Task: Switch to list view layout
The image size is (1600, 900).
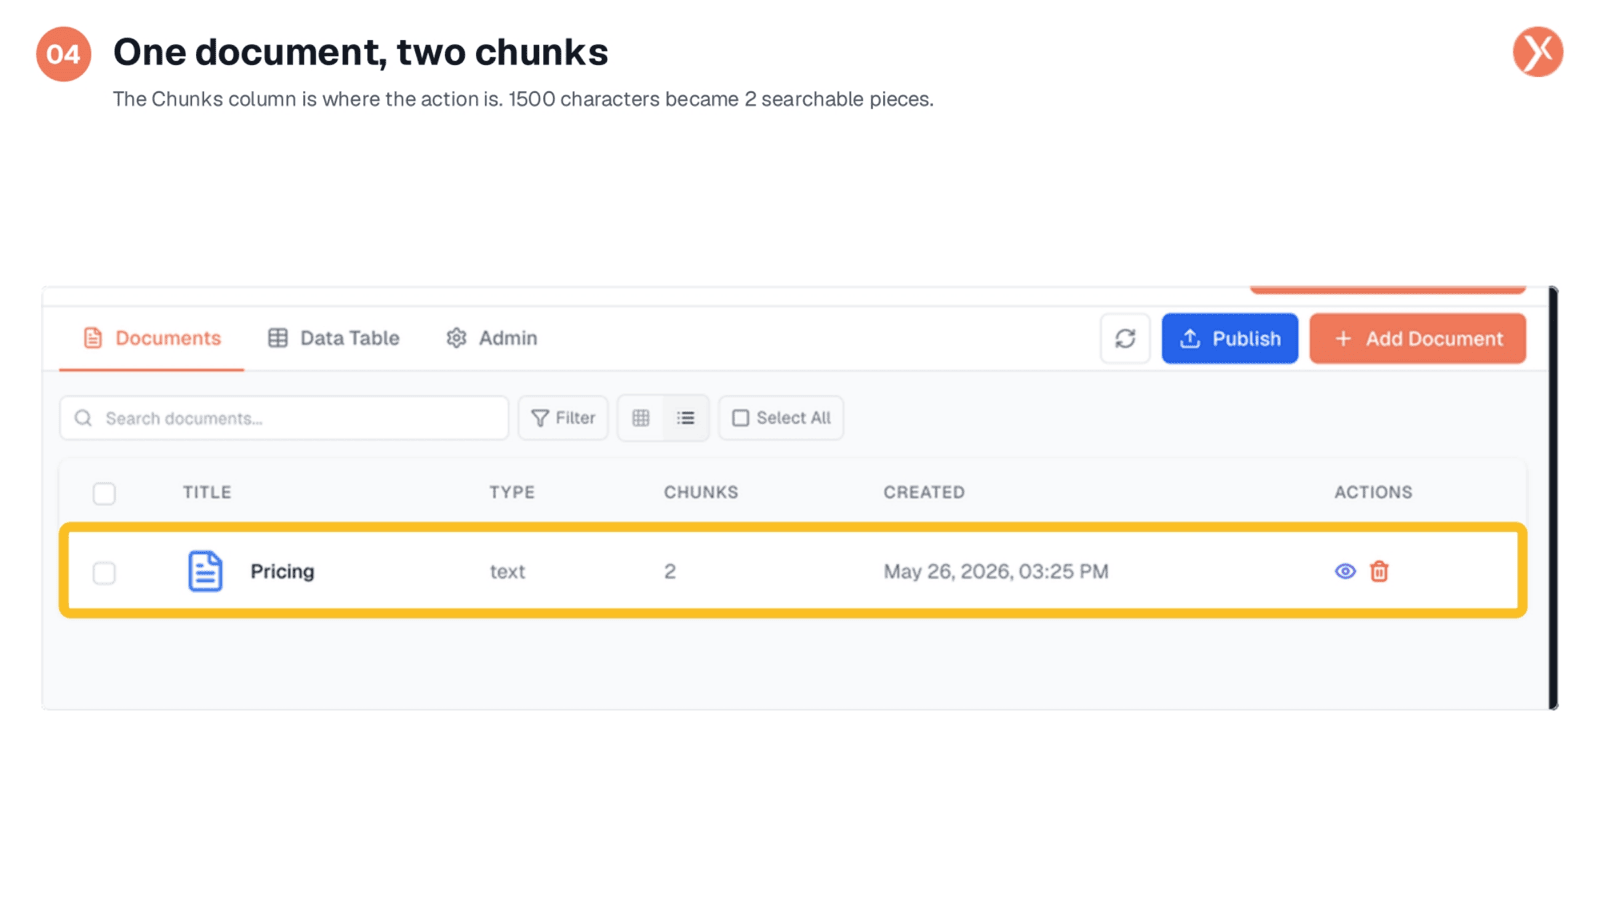Action: [685, 418]
